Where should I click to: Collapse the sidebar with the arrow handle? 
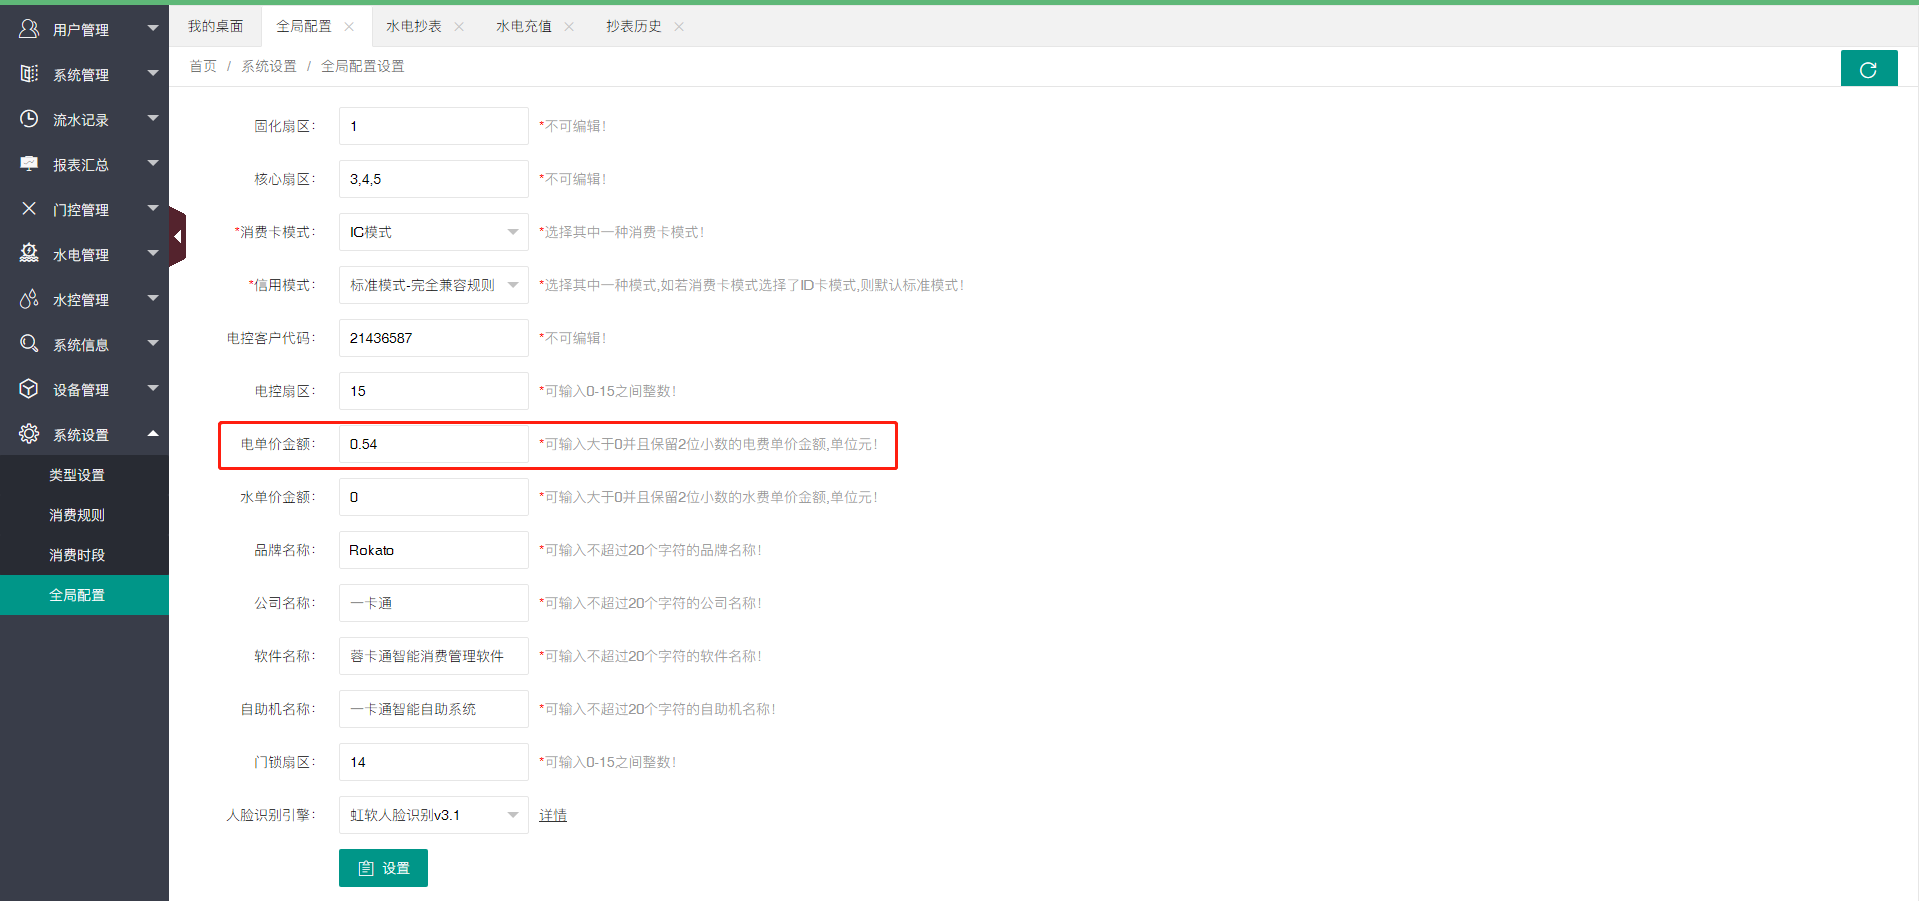(177, 237)
